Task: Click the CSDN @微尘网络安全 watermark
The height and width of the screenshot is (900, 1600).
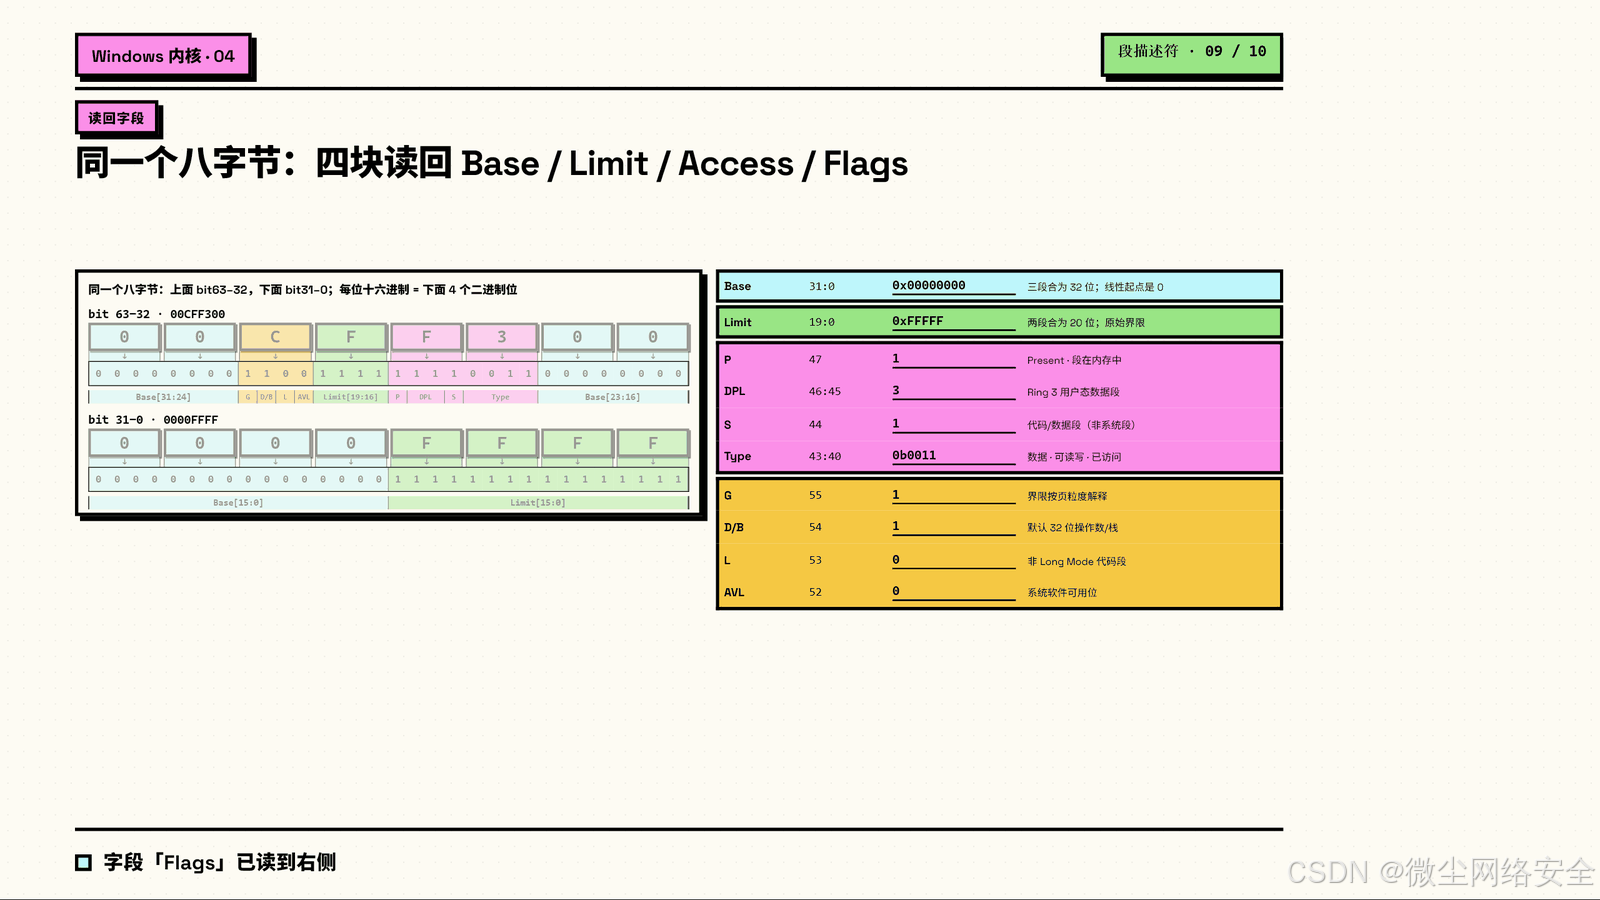Action: (x=1440, y=872)
